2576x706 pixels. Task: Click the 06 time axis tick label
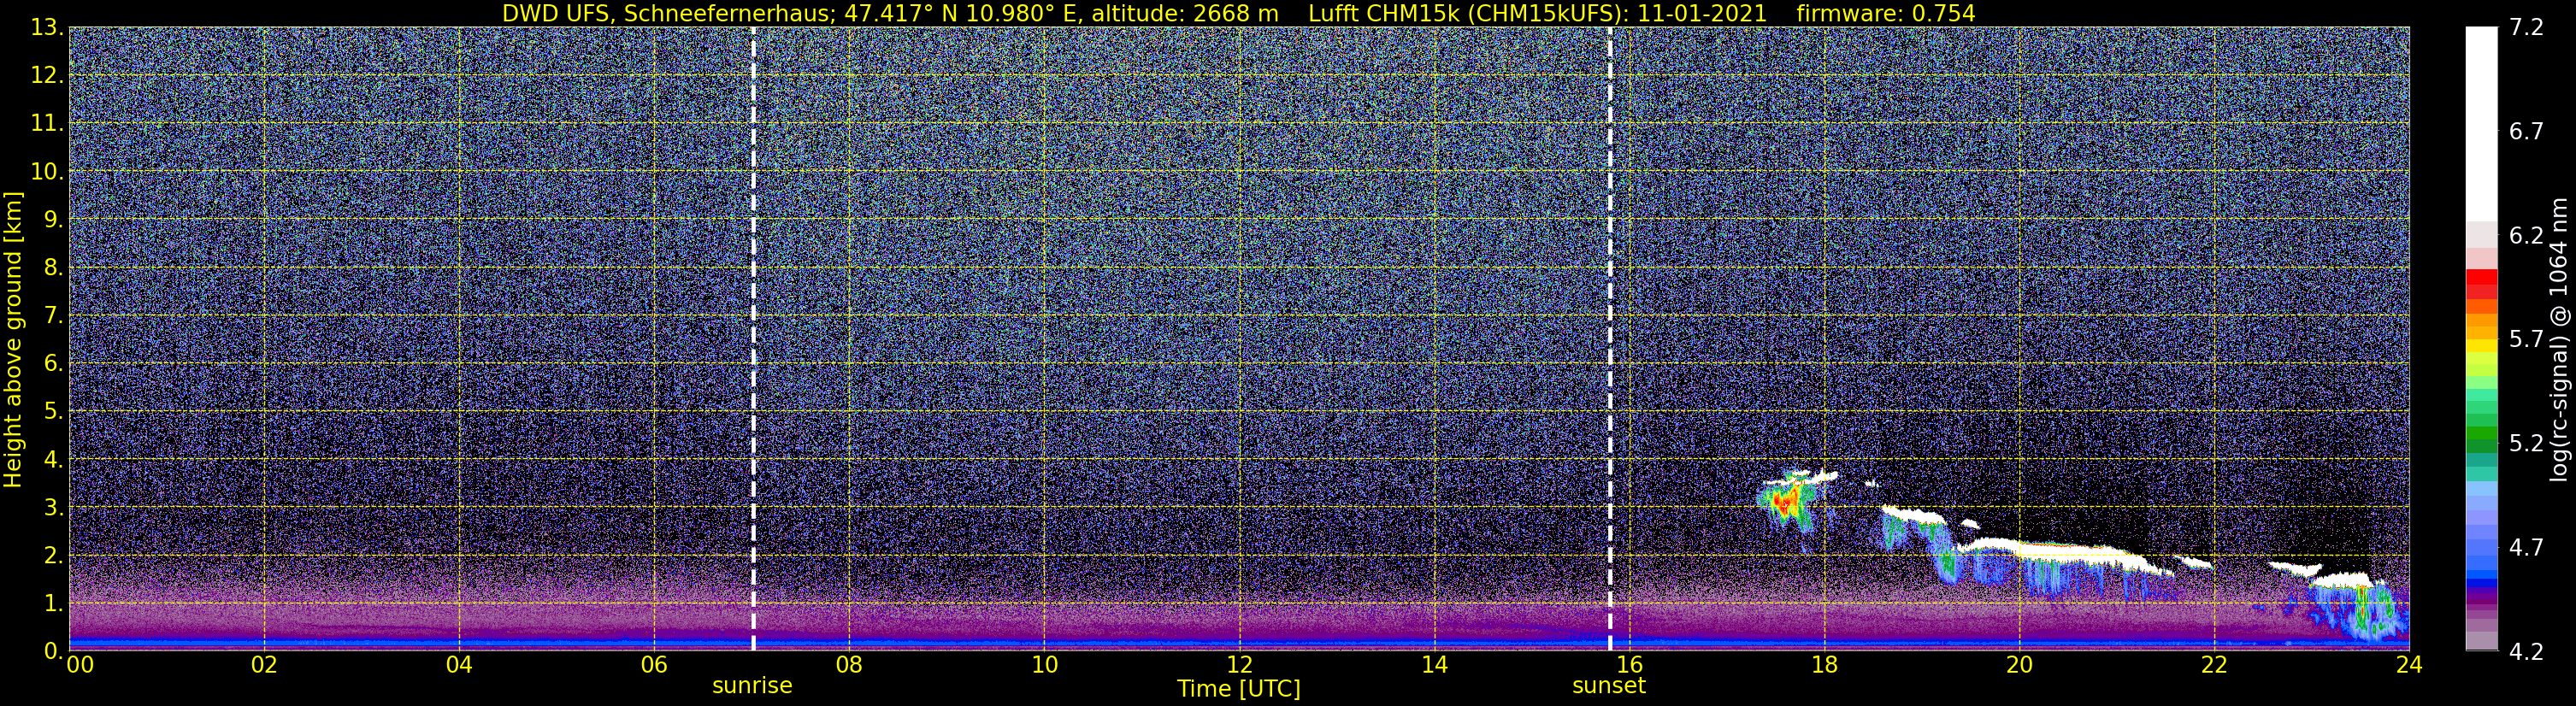[654, 665]
